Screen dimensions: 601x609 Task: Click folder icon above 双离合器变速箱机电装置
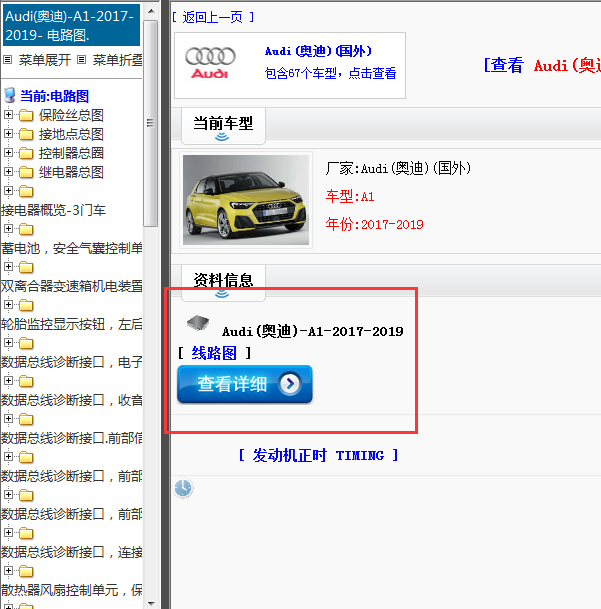point(26,267)
